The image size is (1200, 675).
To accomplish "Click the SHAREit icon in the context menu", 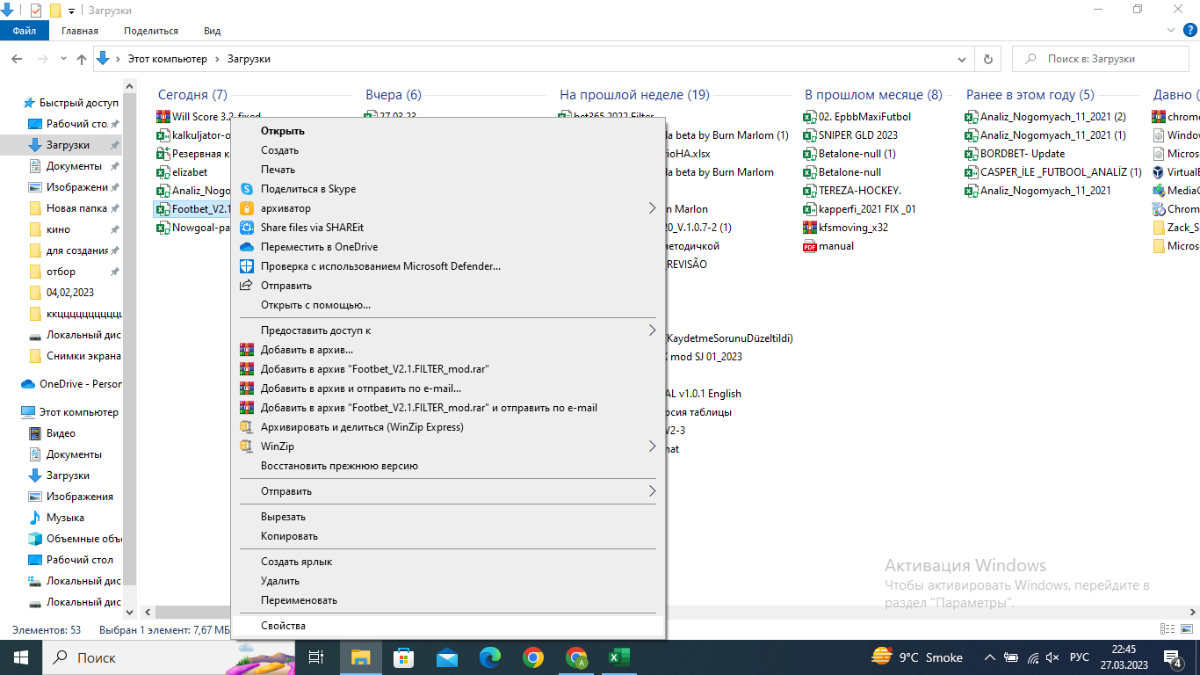I will point(247,227).
